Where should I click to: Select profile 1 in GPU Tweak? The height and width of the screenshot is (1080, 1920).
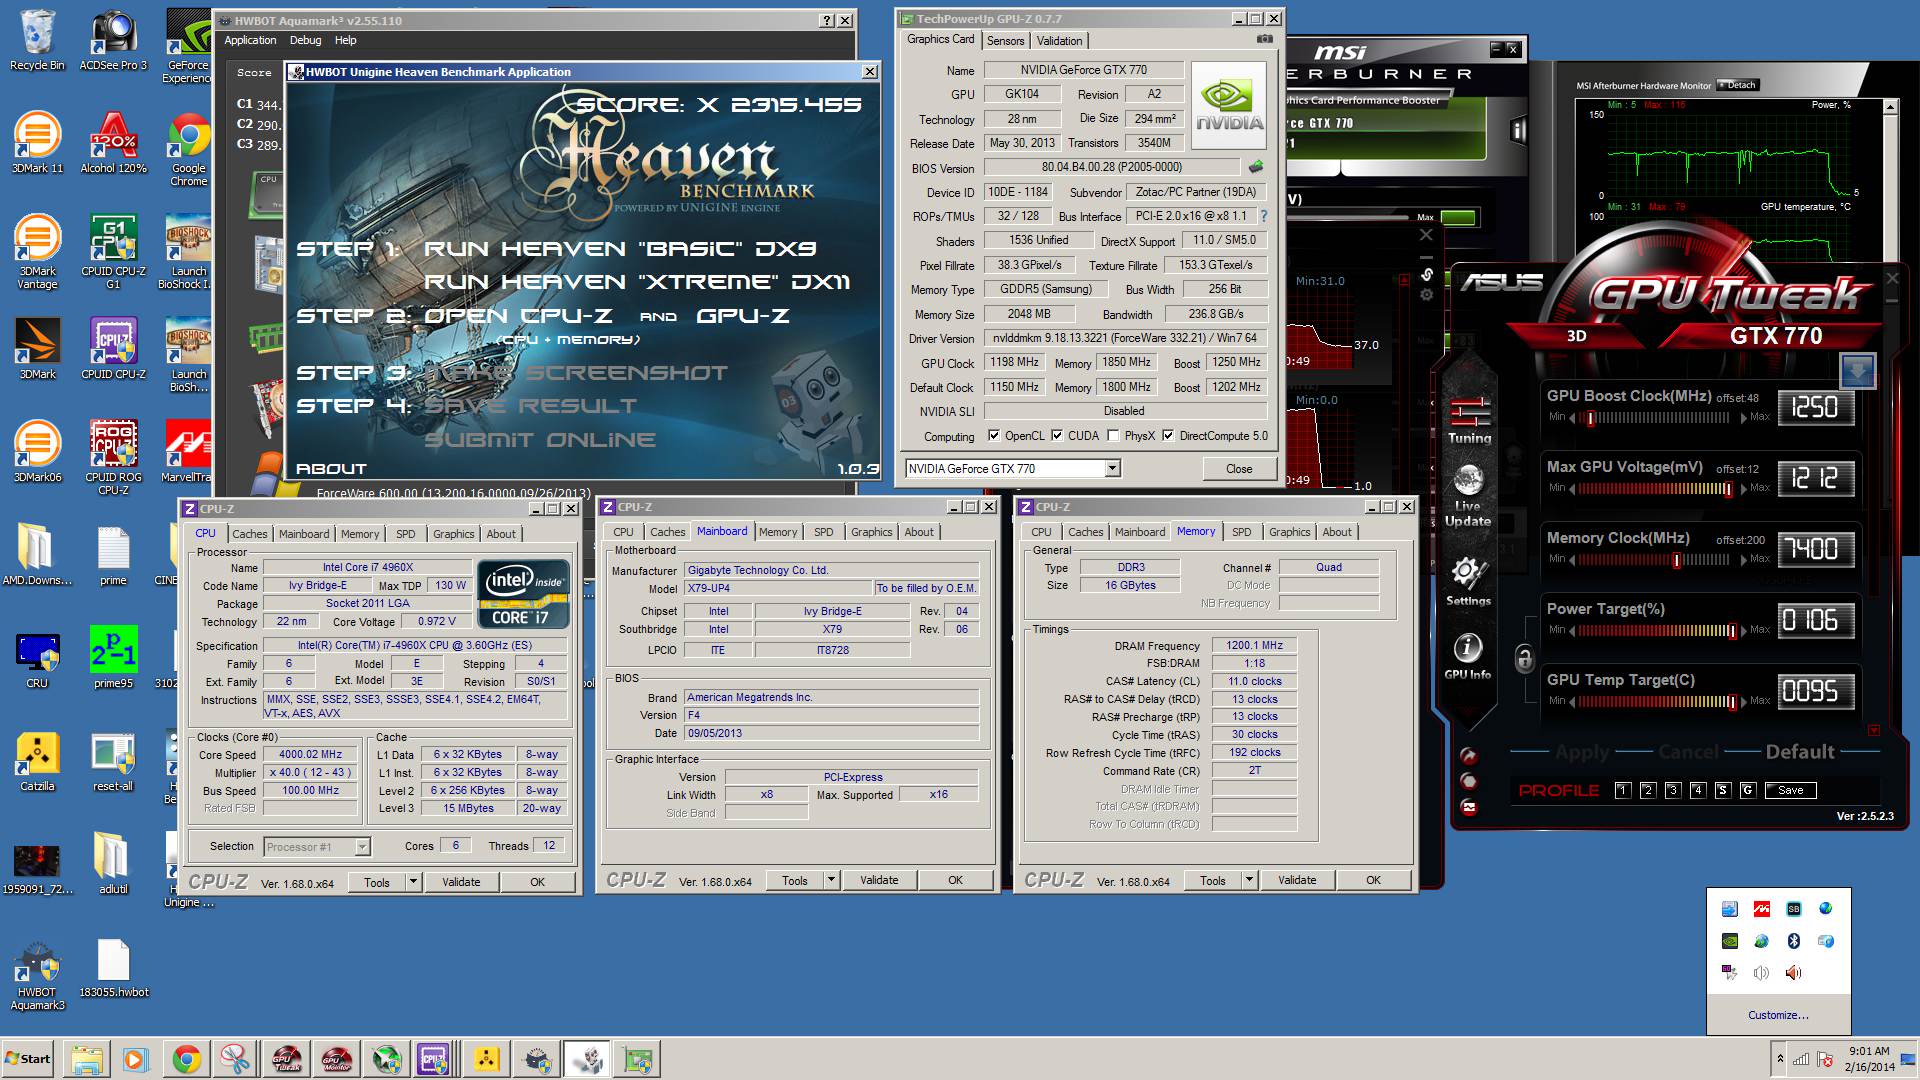pyautogui.click(x=1623, y=790)
